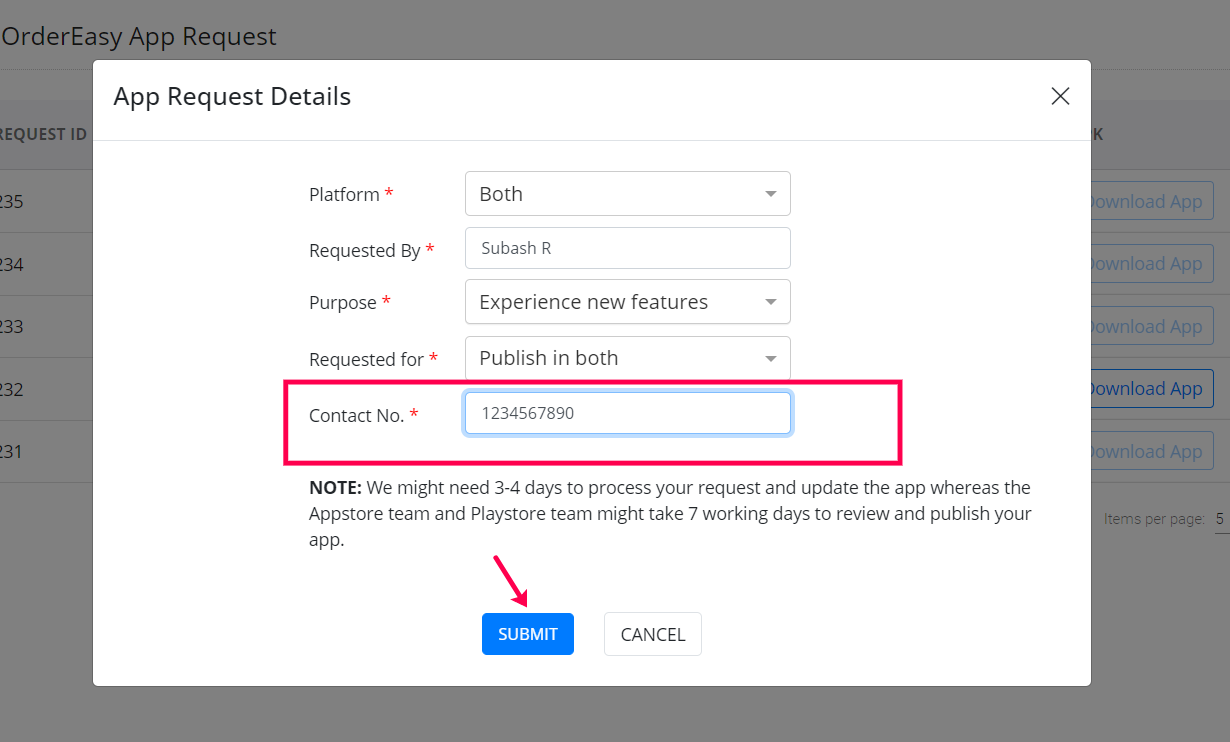The height and width of the screenshot is (742, 1230).
Task: Focus the Requested By text field
Action: [627, 248]
